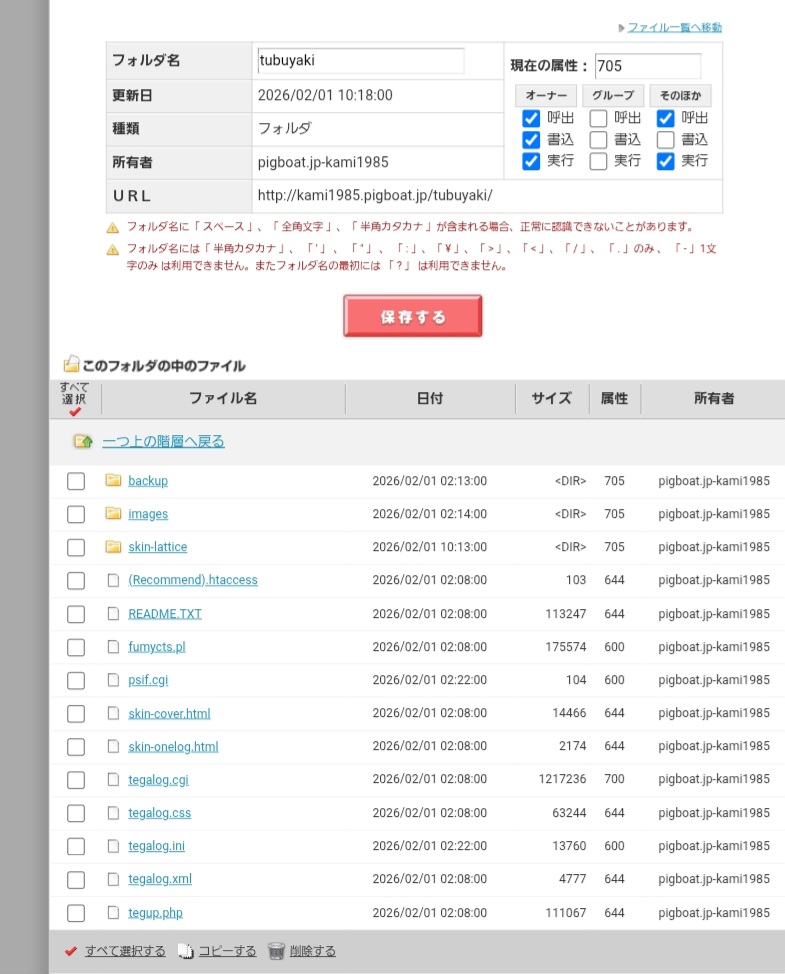Click the up-one-level folder arrow icon
The height and width of the screenshot is (974, 785).
point(83,441)
